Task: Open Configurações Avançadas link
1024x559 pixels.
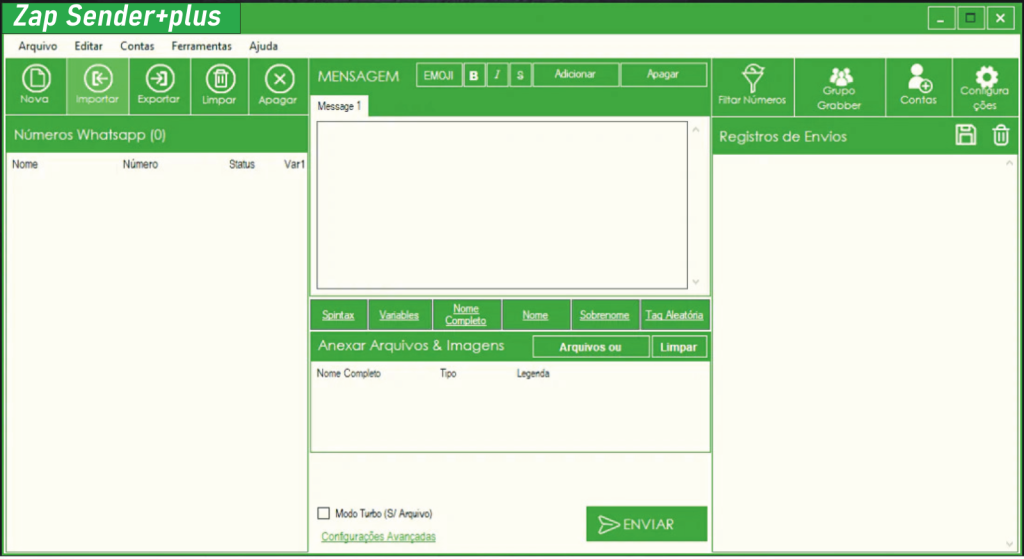Action: [x=378, y=536]
